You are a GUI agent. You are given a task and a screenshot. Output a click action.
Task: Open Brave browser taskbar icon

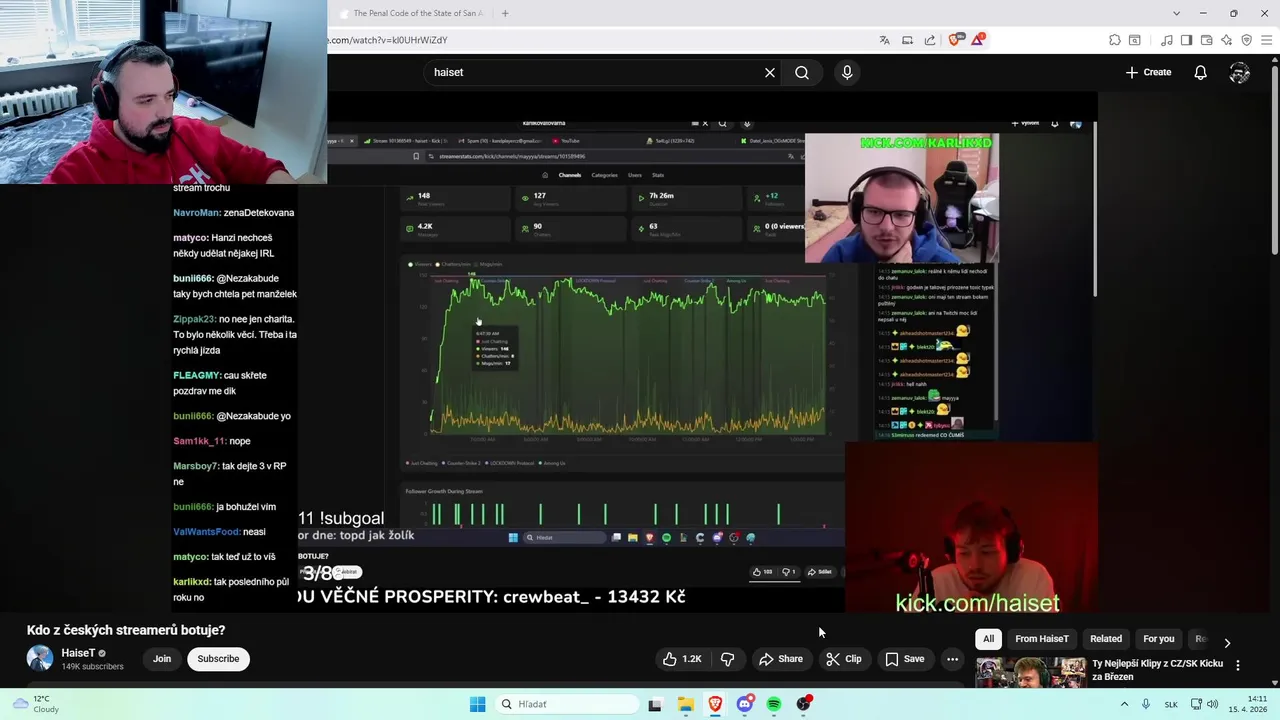(715, 704)
